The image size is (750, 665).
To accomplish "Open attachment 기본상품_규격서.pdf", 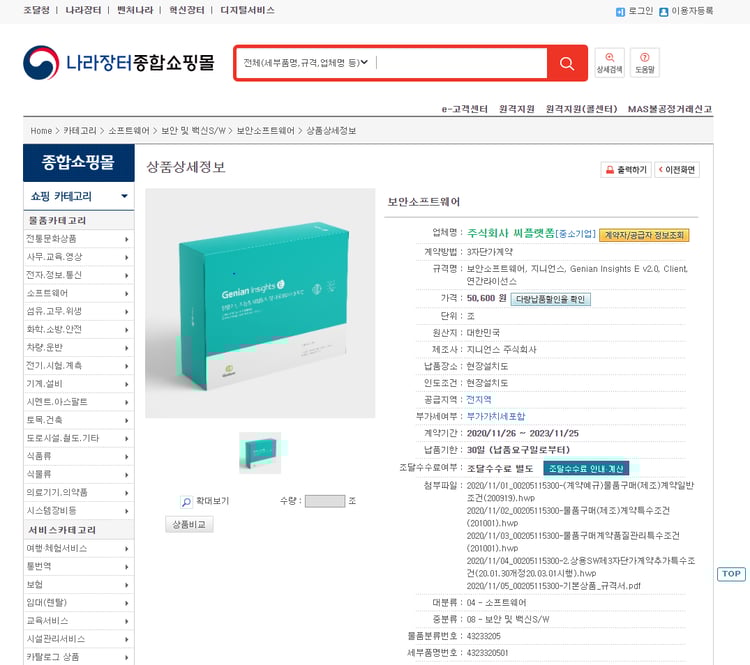I will pyautogui.click(x=553, y=586).
